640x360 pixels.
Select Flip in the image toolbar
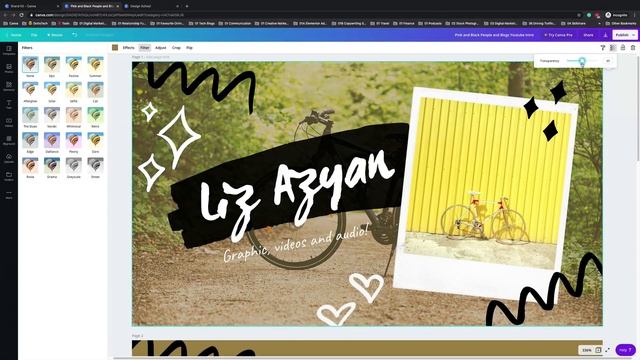click(189, 48)
